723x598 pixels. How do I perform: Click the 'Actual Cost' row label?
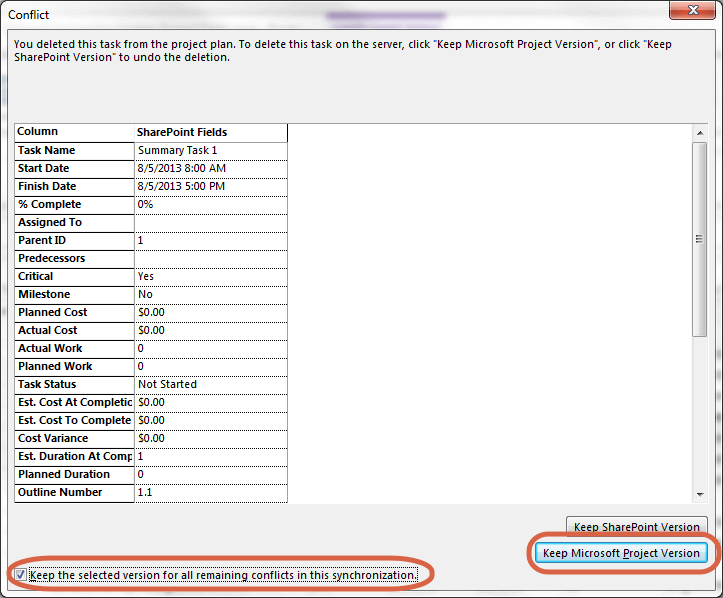[47, 330]
